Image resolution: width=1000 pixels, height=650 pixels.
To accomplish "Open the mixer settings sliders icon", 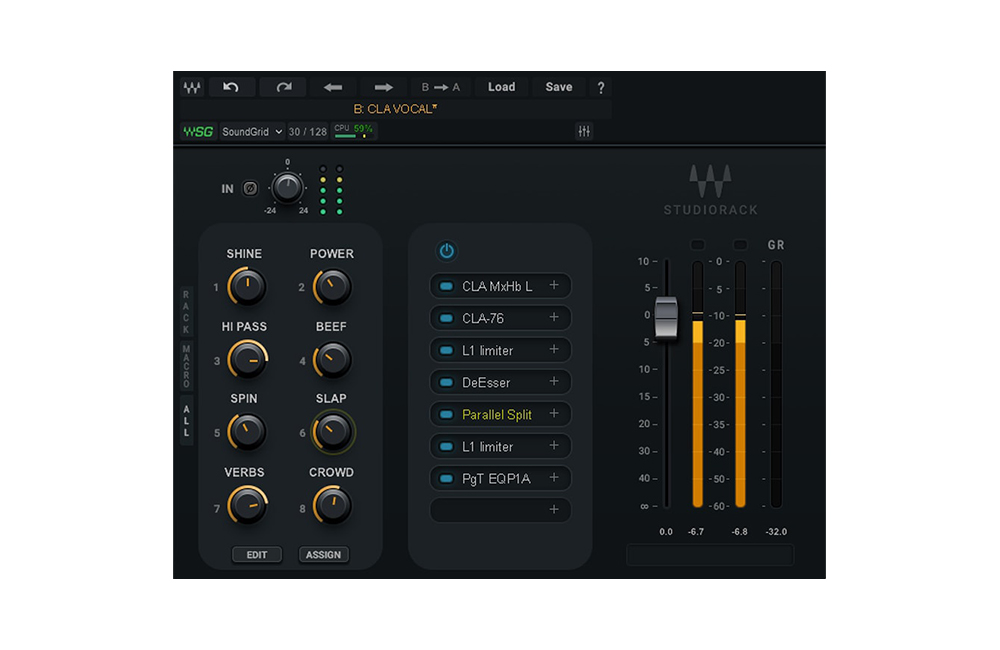I will [584, 131].
